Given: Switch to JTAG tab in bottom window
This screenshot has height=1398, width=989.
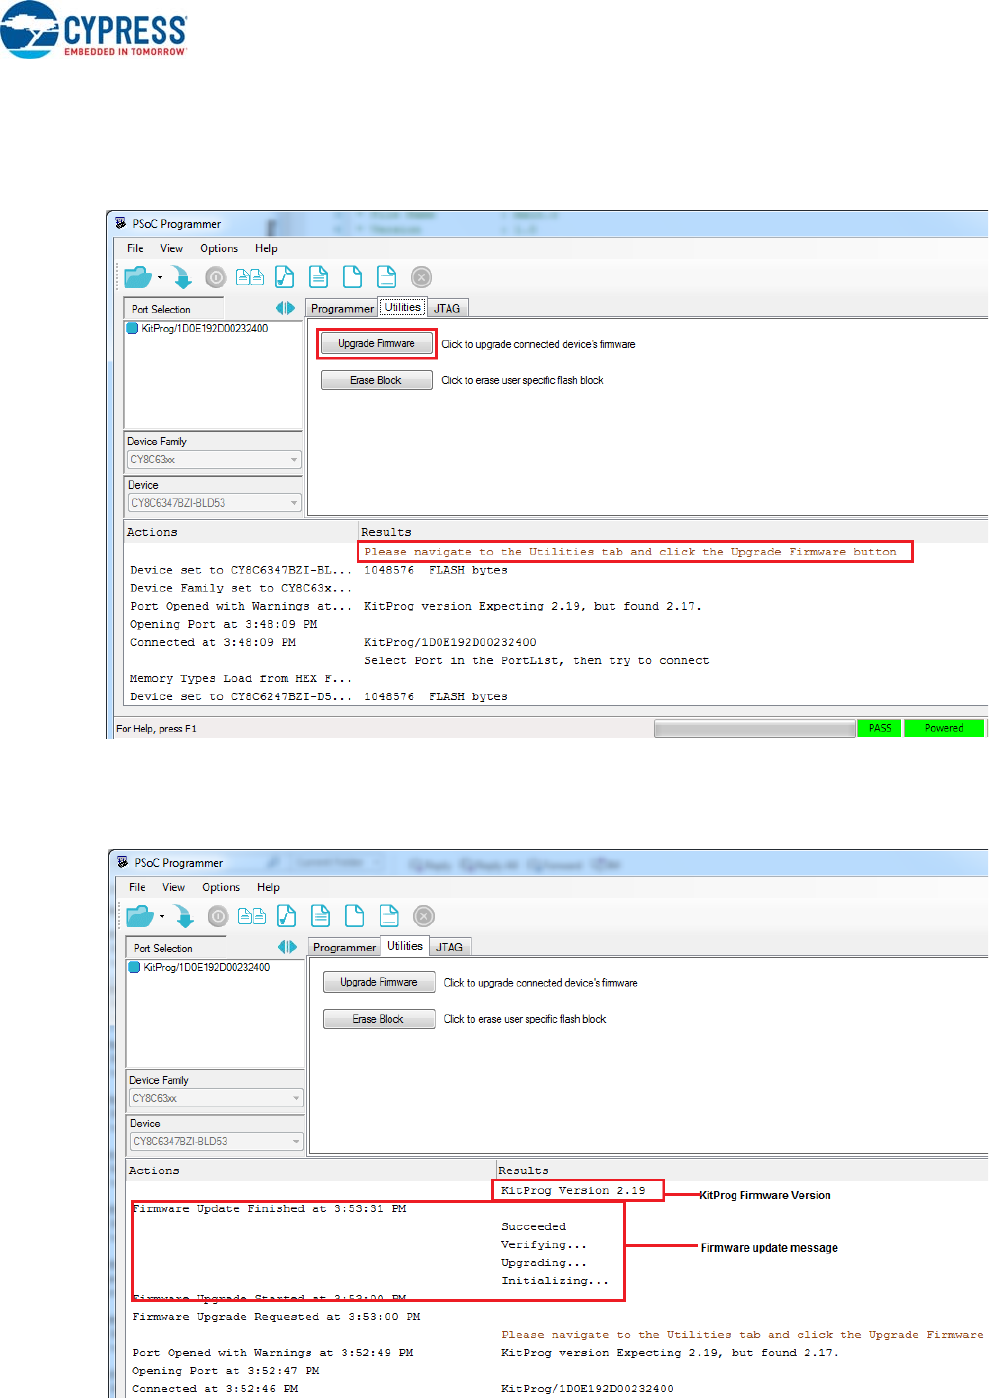Looking at the screenshot, I should pyautogui.click(x=450, y=947).
